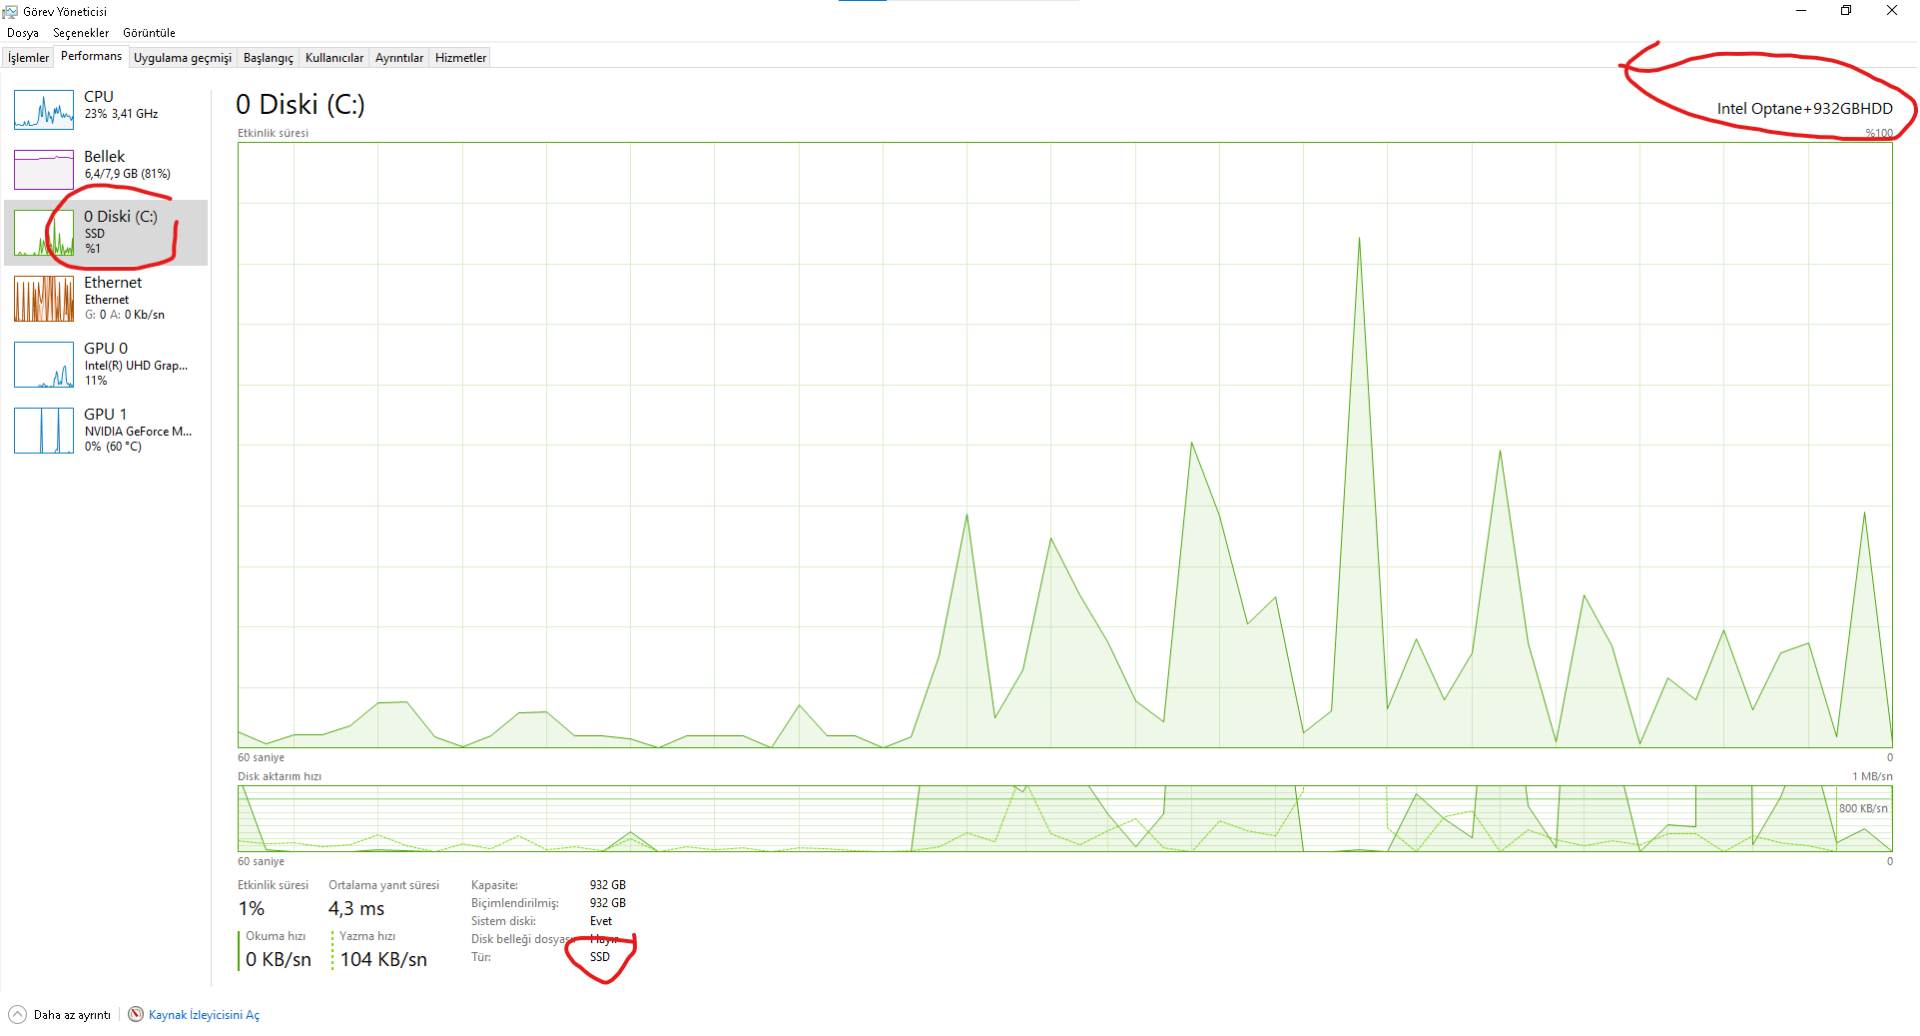This screenshot has width=1920, height=1036.
Task: Switch to the Ayrıntılar tab
Action: click(x=399, y=58)
